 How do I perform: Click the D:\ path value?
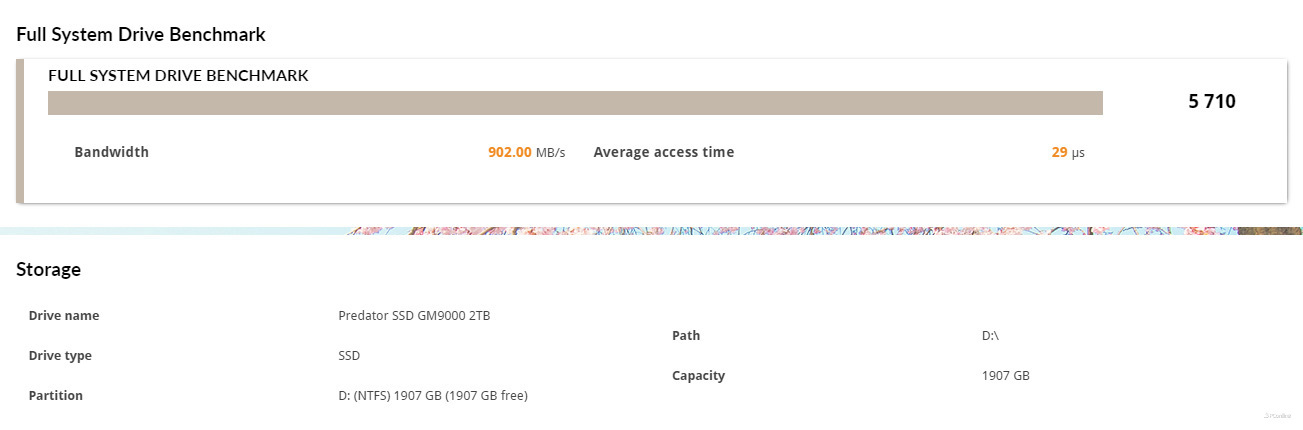pos(990,335)
